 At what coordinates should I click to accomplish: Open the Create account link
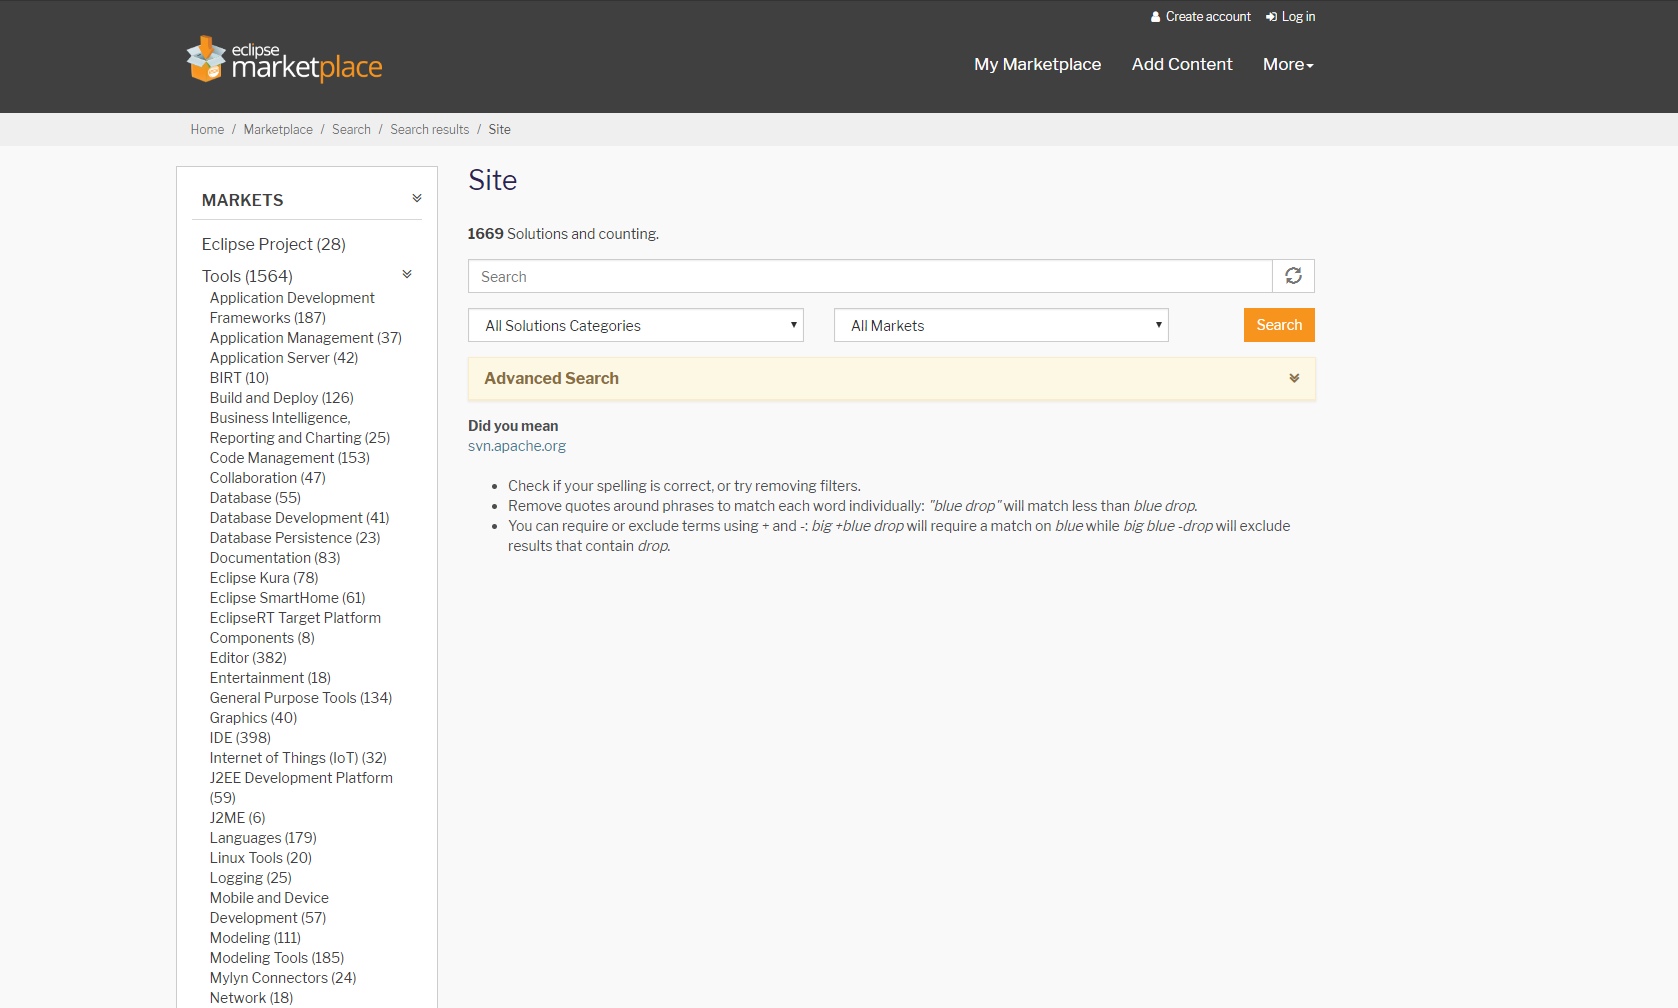coord(1200,17)
